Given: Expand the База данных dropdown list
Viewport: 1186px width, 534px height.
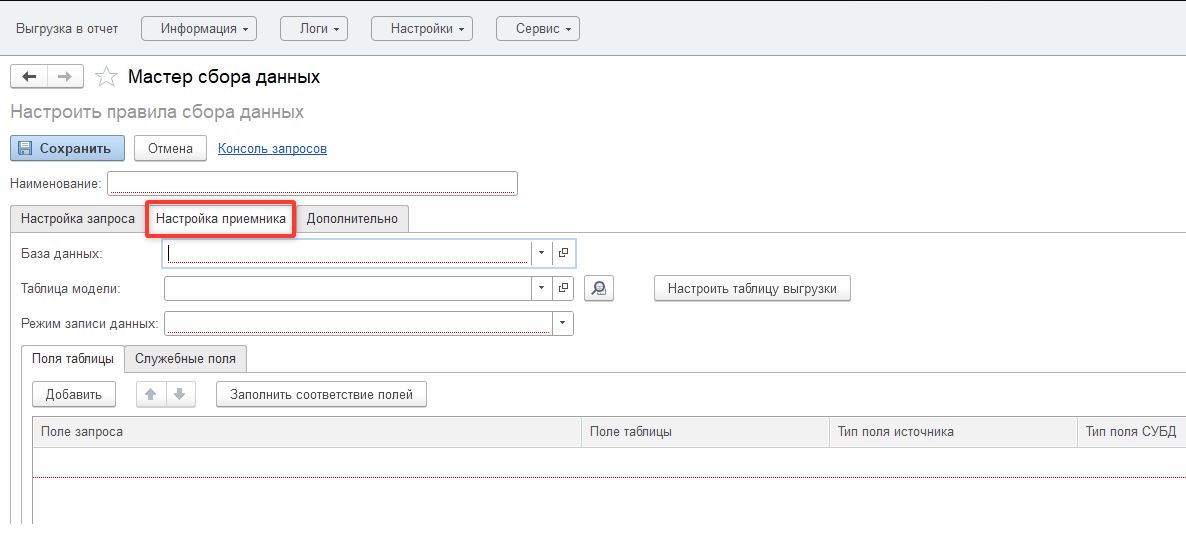Looking at the screenshot, I should coord(541,253).
